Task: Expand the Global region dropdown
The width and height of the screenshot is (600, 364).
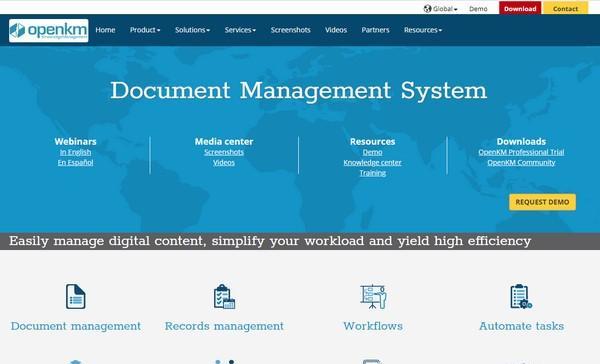Action: click(441, 8)
